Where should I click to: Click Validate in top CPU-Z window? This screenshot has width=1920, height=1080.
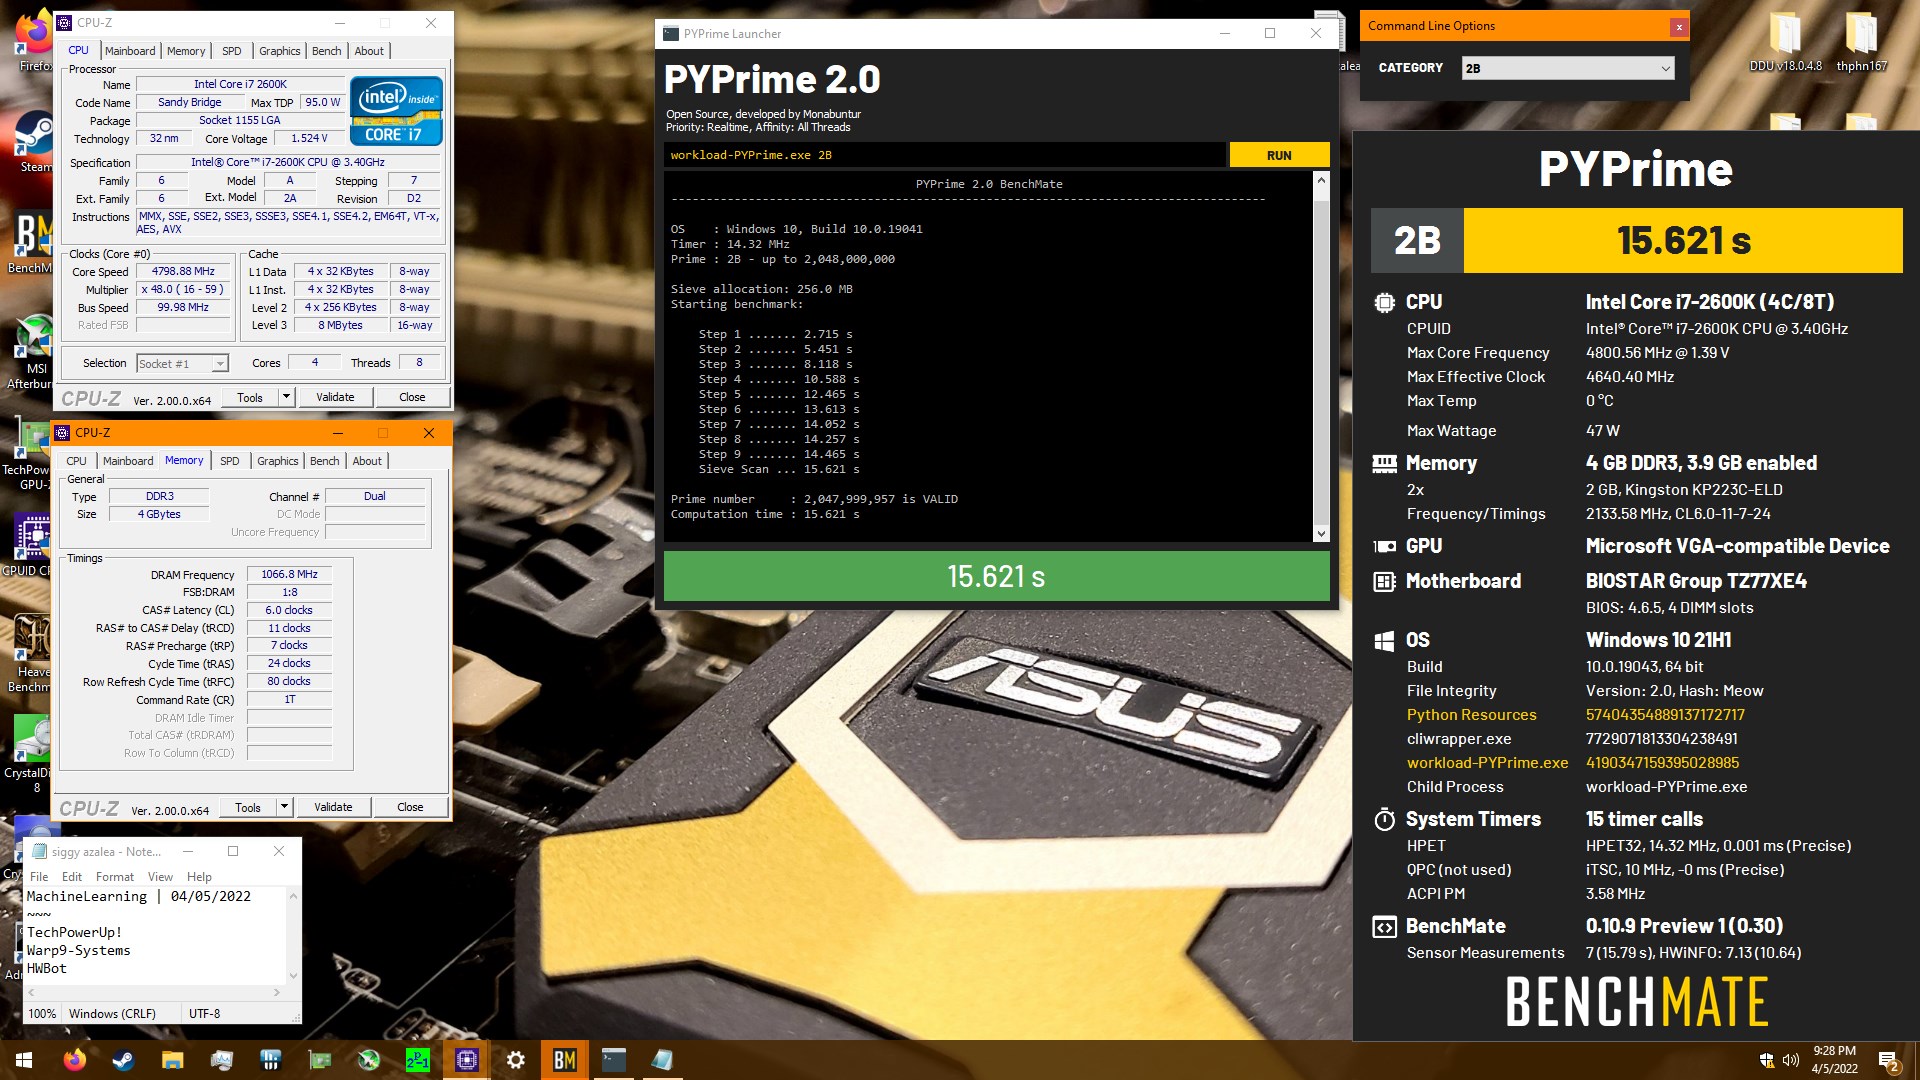[335, 397]
